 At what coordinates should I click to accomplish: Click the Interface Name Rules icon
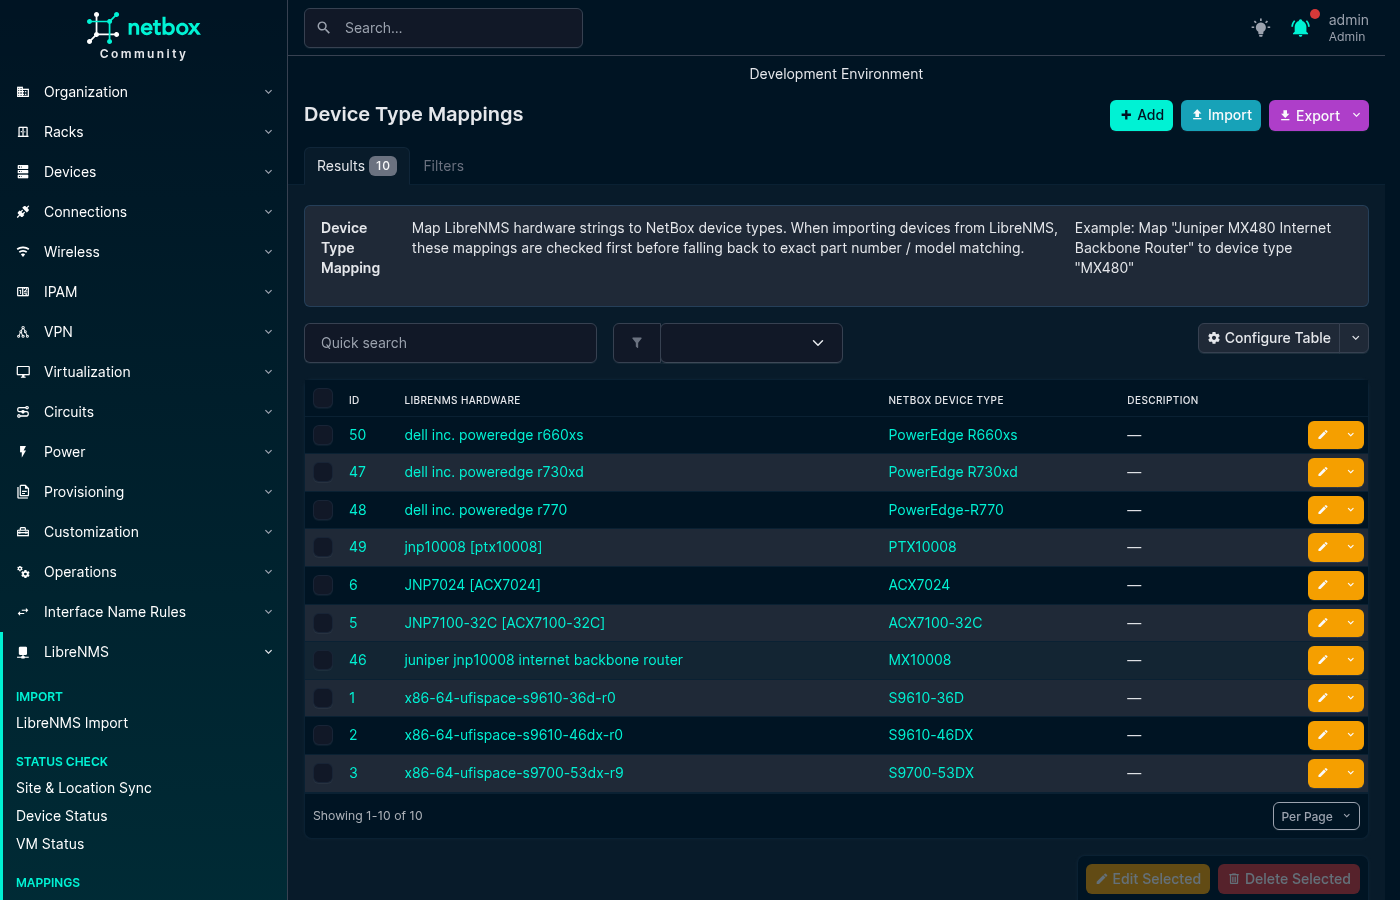(x=23, y=612)
